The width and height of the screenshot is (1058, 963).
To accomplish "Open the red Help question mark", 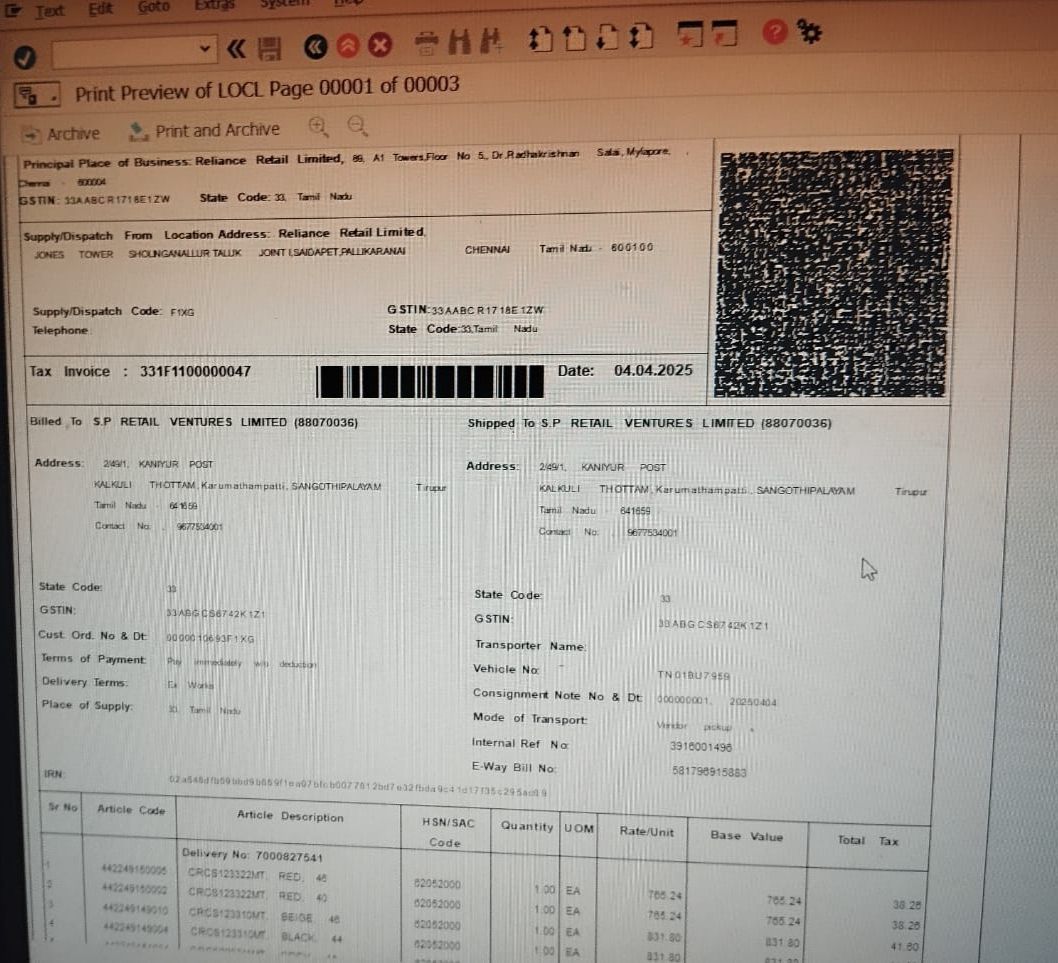I will pos(774,33).
